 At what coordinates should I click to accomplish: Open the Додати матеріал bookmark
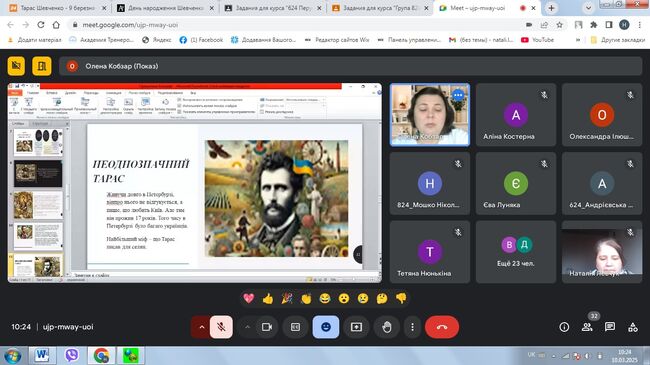(35, 40)
